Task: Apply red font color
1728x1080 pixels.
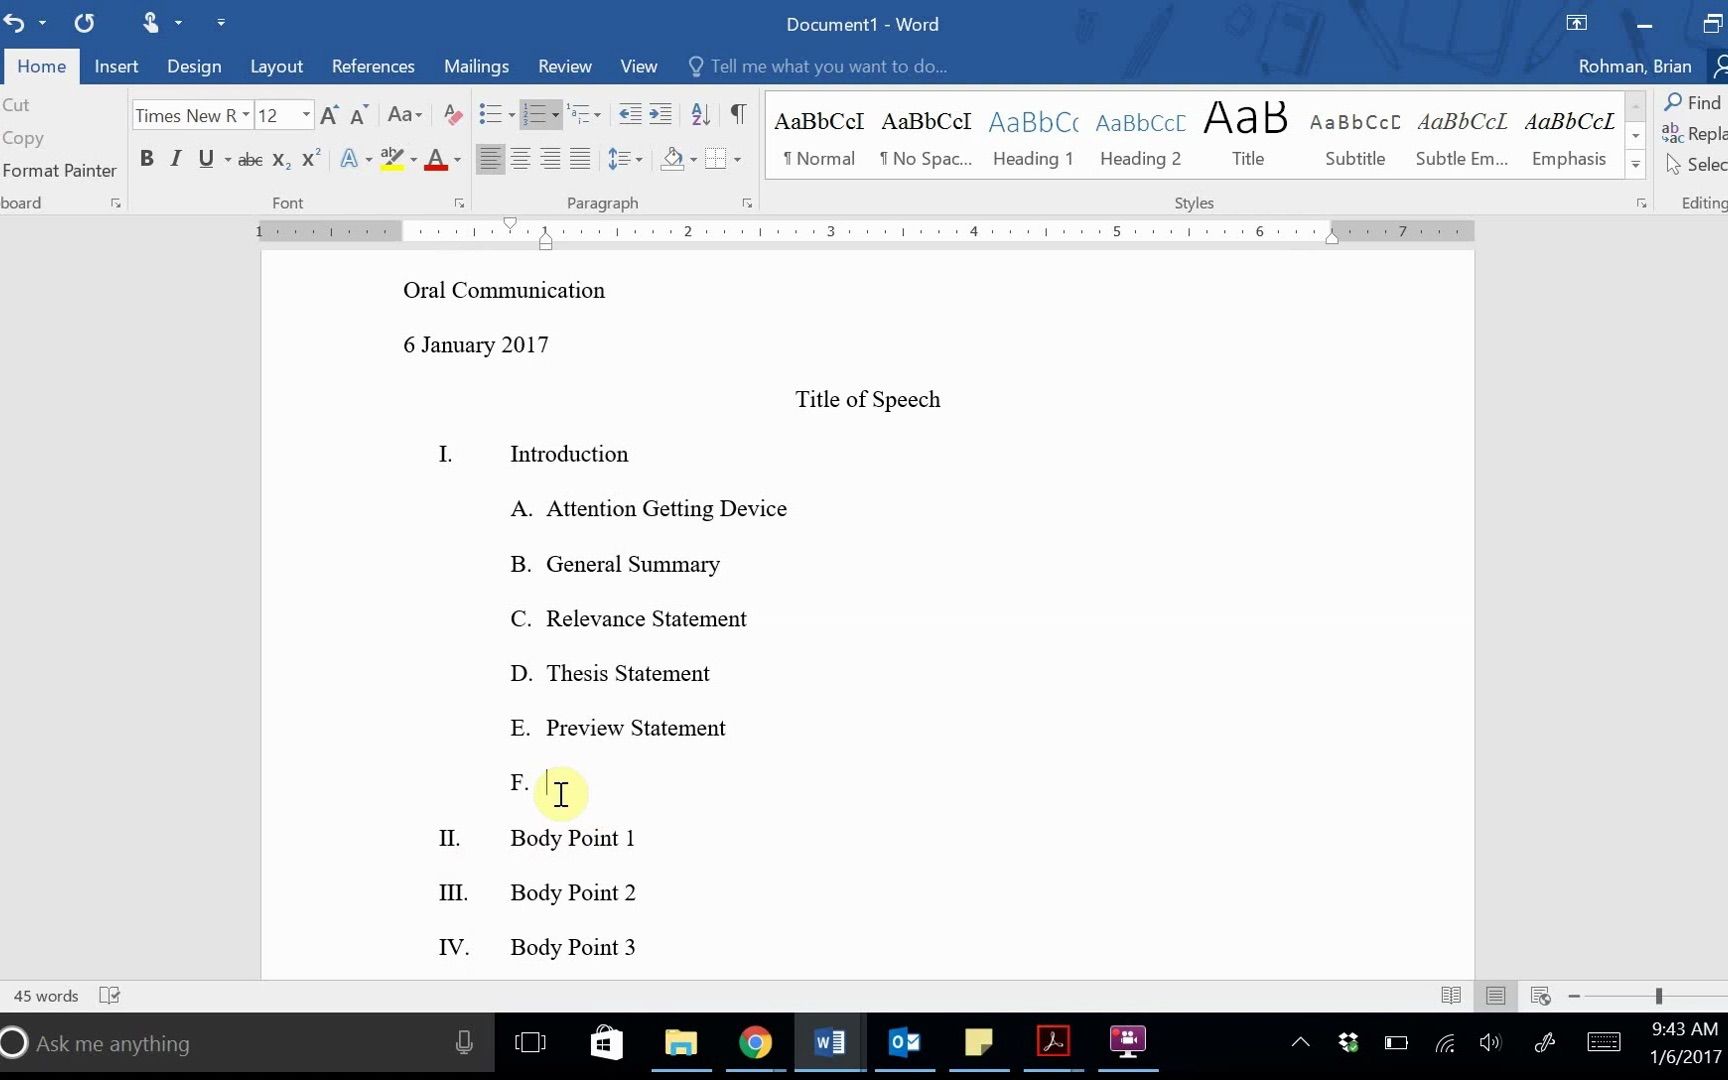Action: pyautogui.click(x=436, y=159)
